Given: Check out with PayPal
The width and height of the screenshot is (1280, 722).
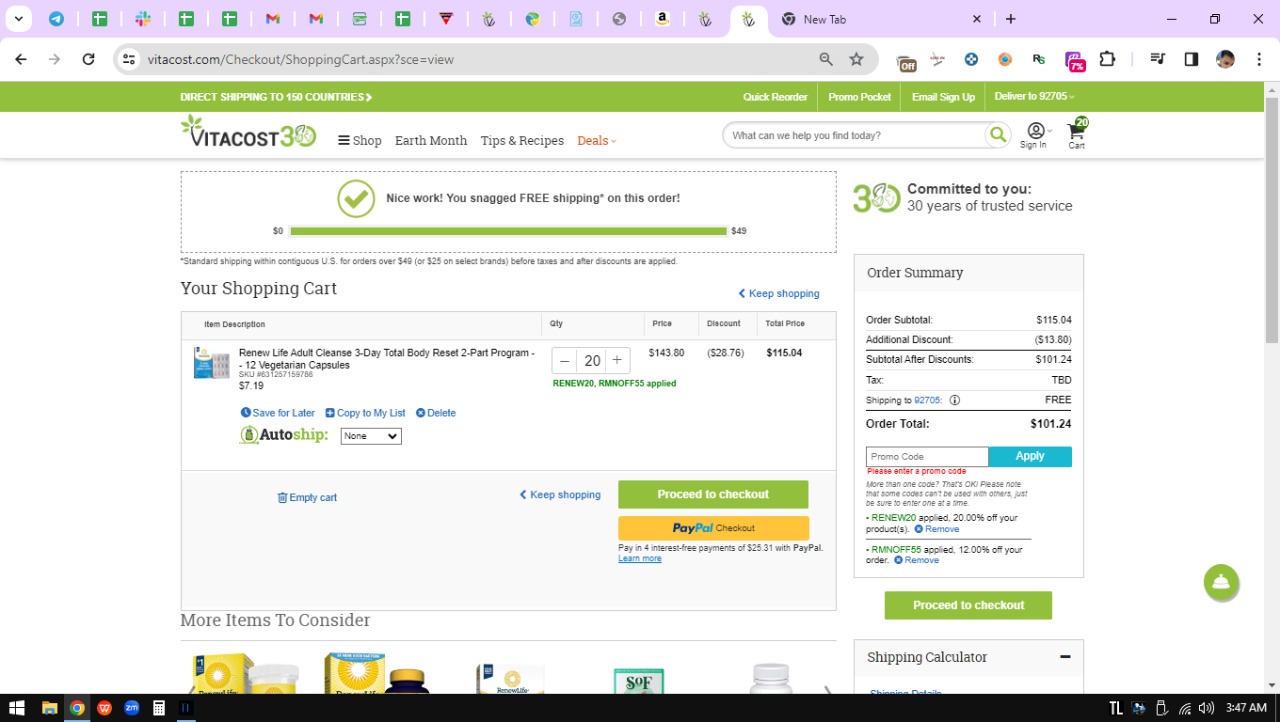Looking at the screenshot, I should coord(713,528).
